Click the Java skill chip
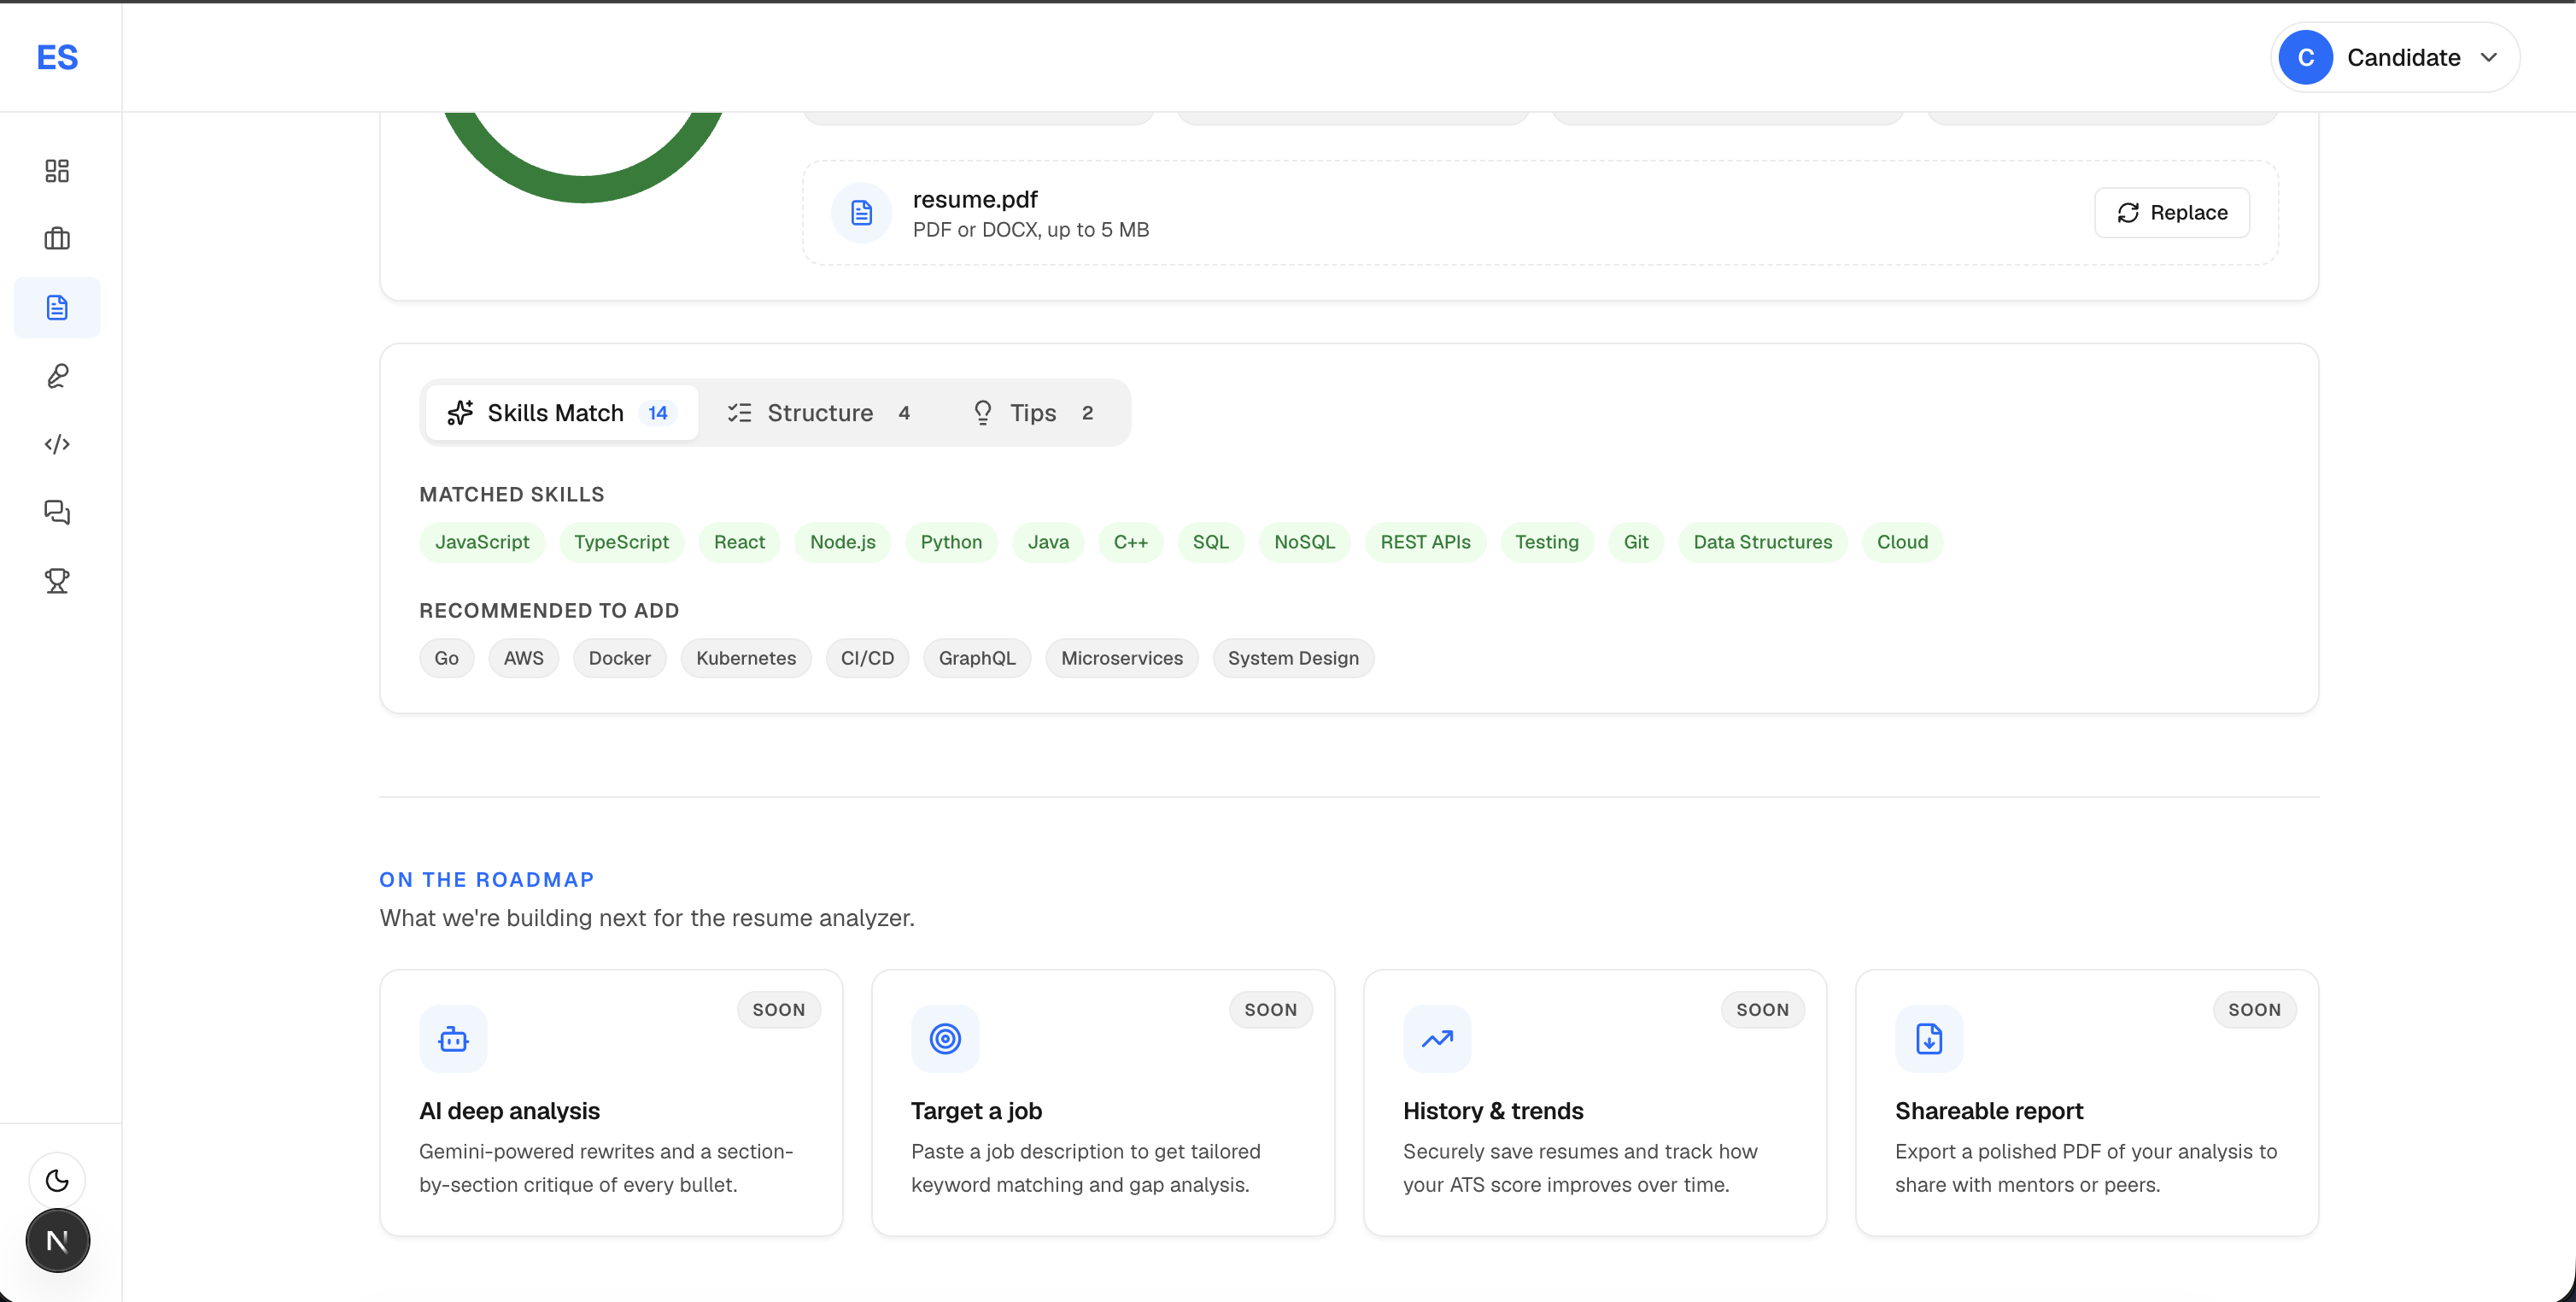 (x=1048, y=542)
